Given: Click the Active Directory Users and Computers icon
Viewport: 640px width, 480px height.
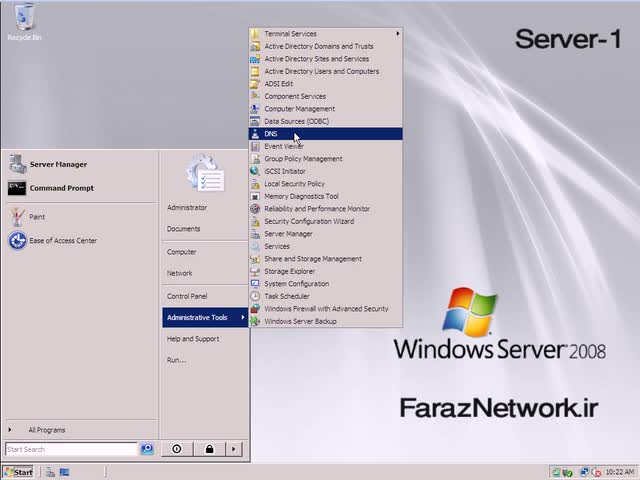Looking at the screenshot, I should pos(255,71).
